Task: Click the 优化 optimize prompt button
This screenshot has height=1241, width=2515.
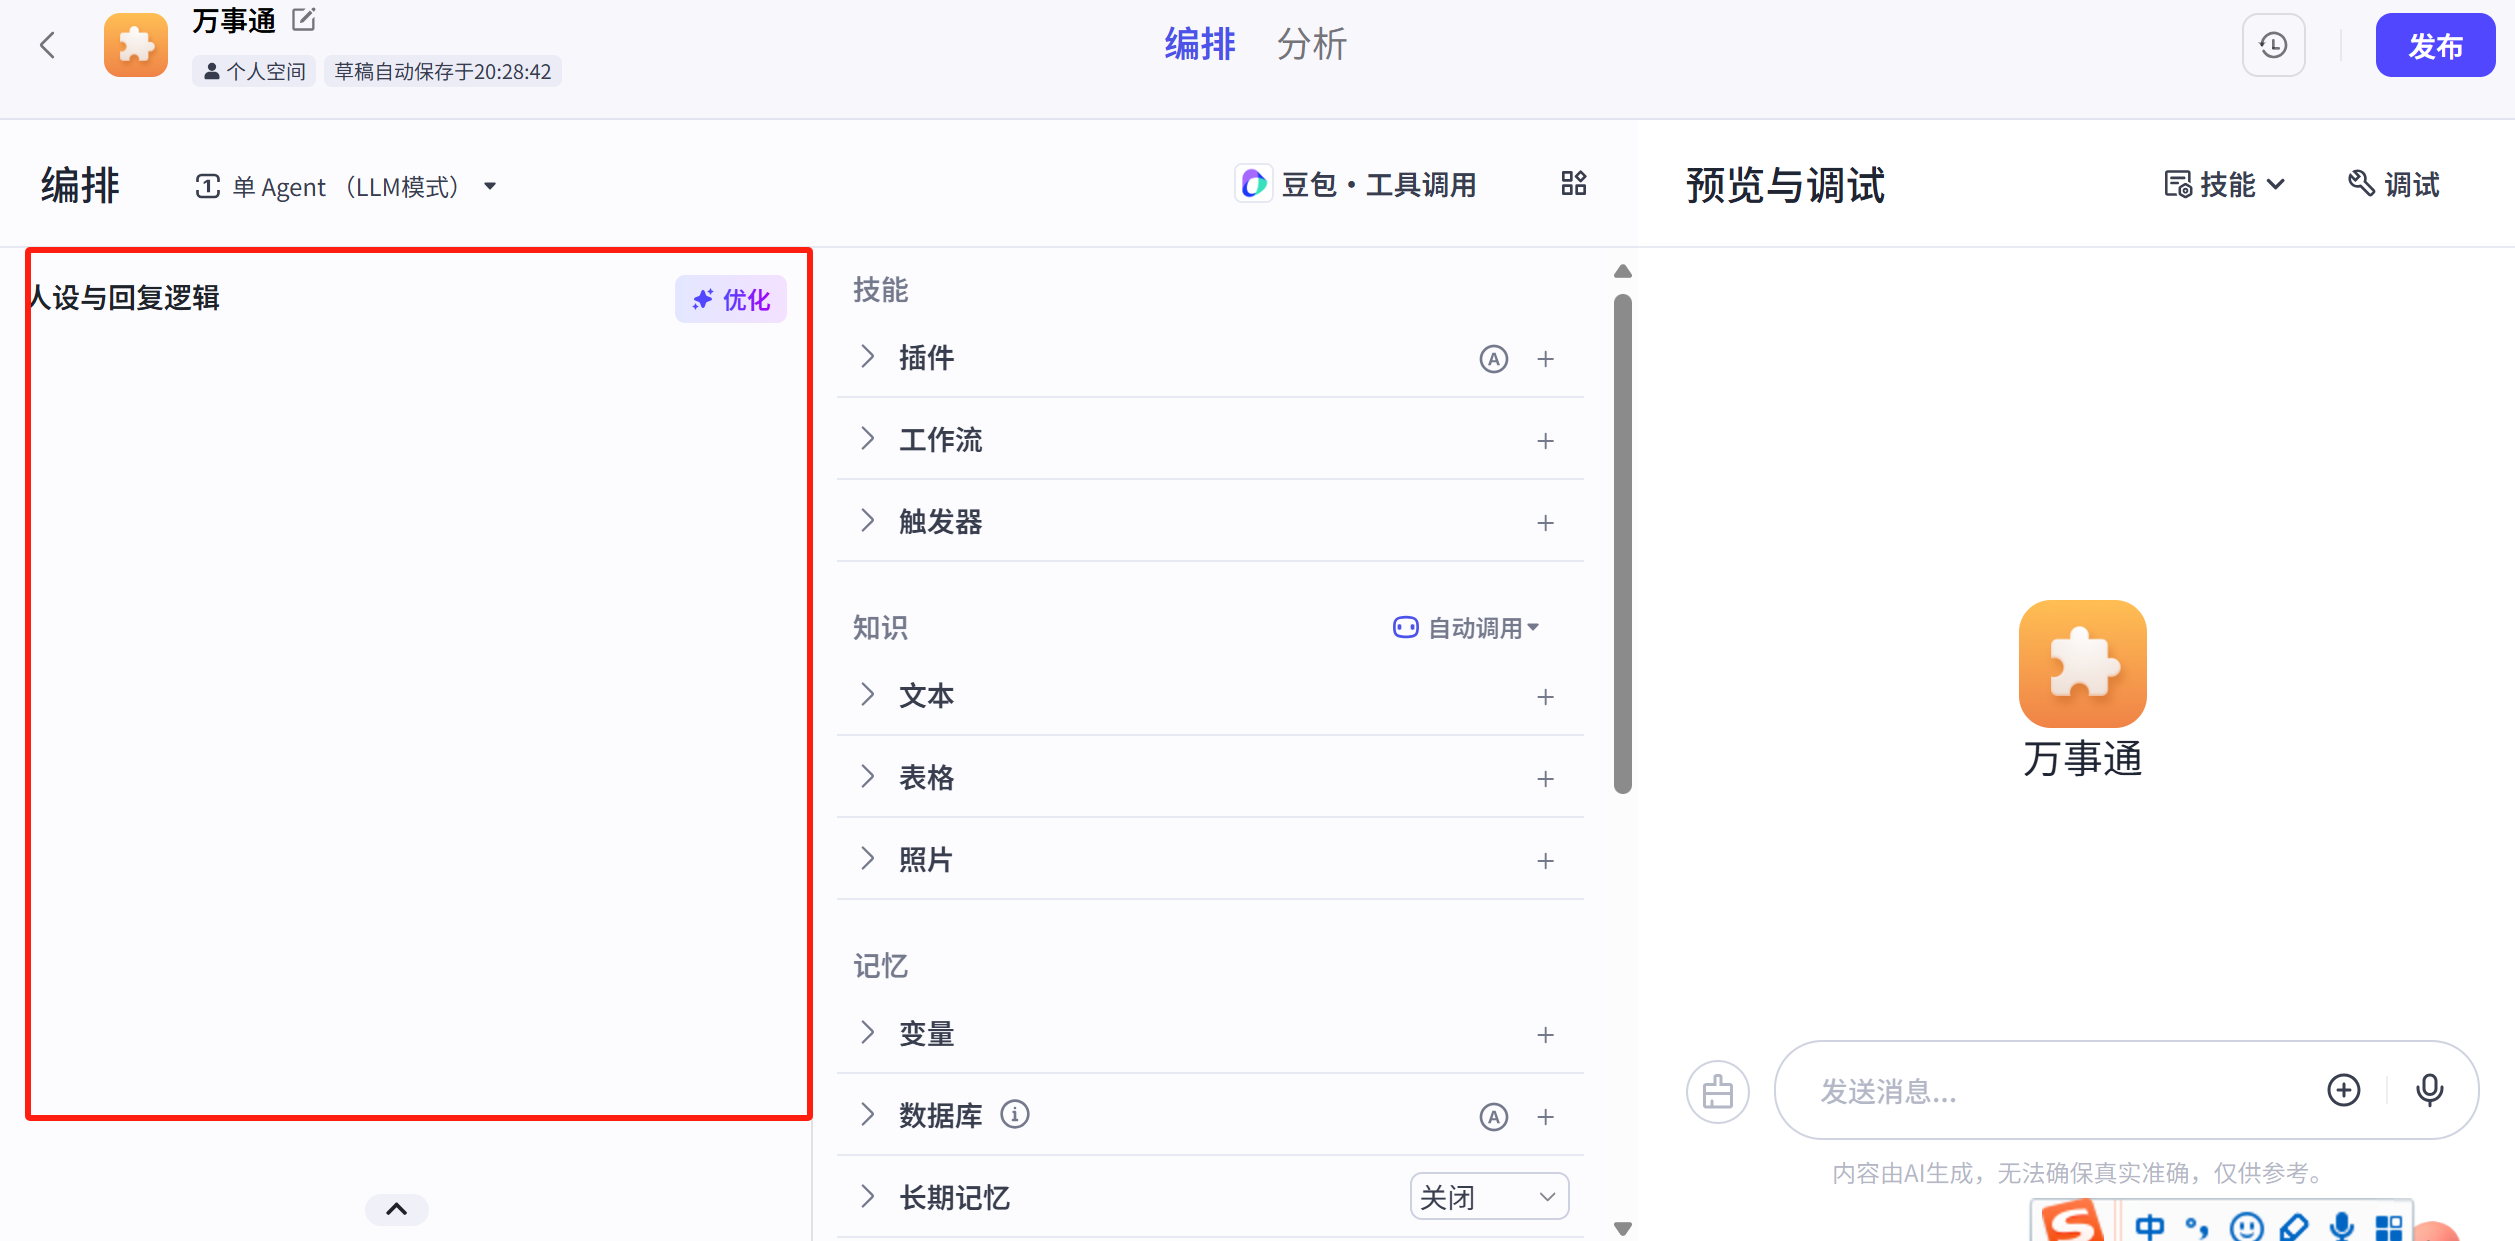Action: tap(731, 300)
